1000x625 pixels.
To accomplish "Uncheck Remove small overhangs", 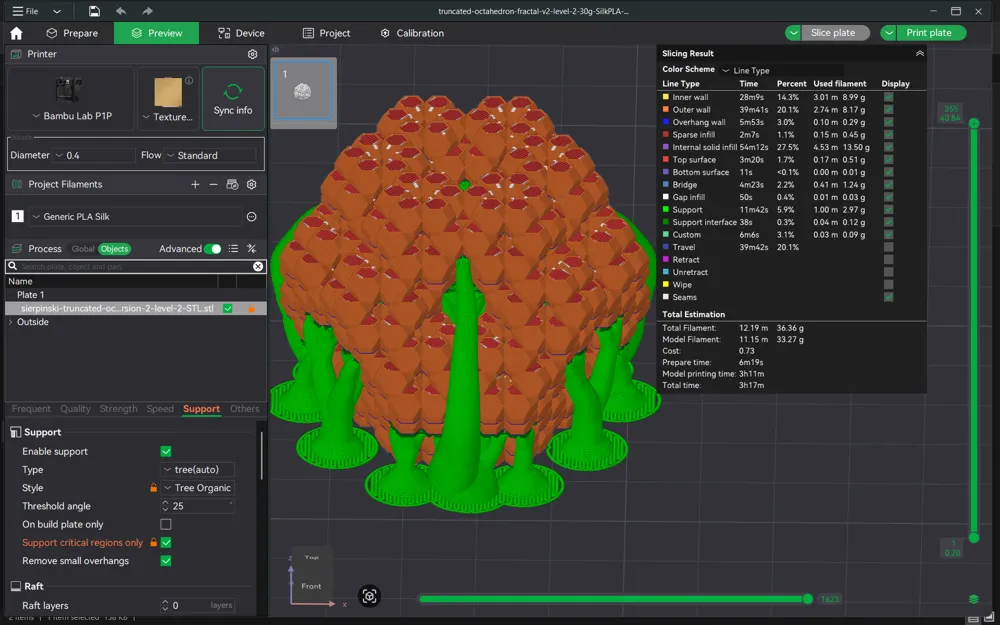I will (166, 561).
